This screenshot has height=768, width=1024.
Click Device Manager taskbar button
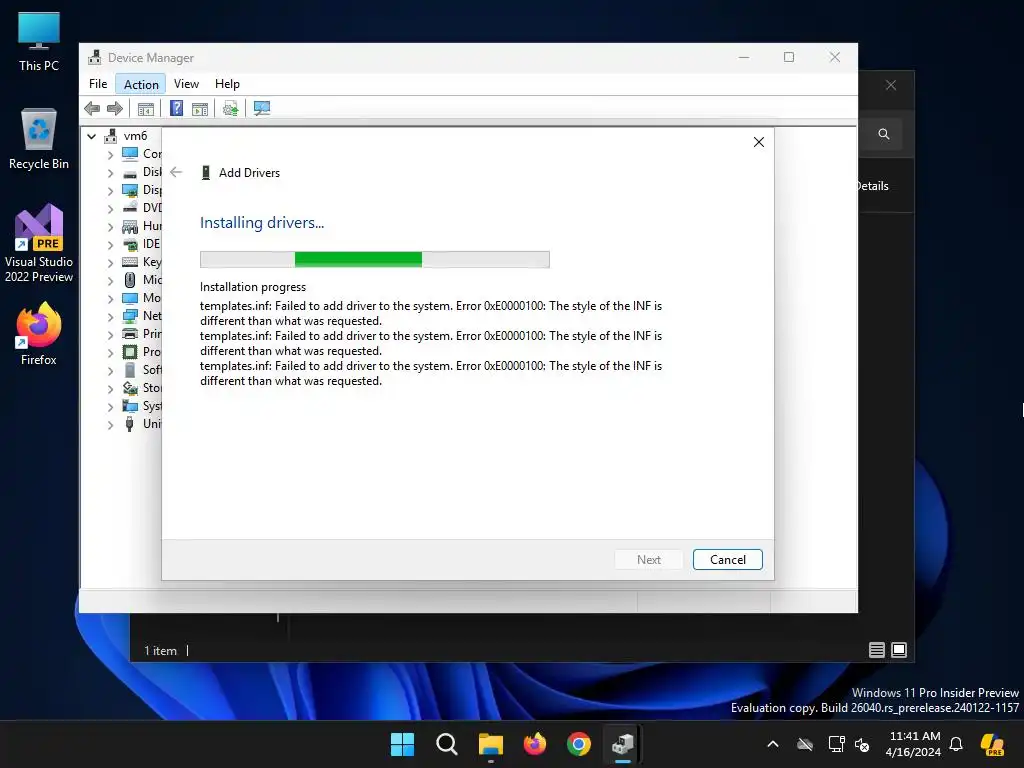click(x=623, y=744)
